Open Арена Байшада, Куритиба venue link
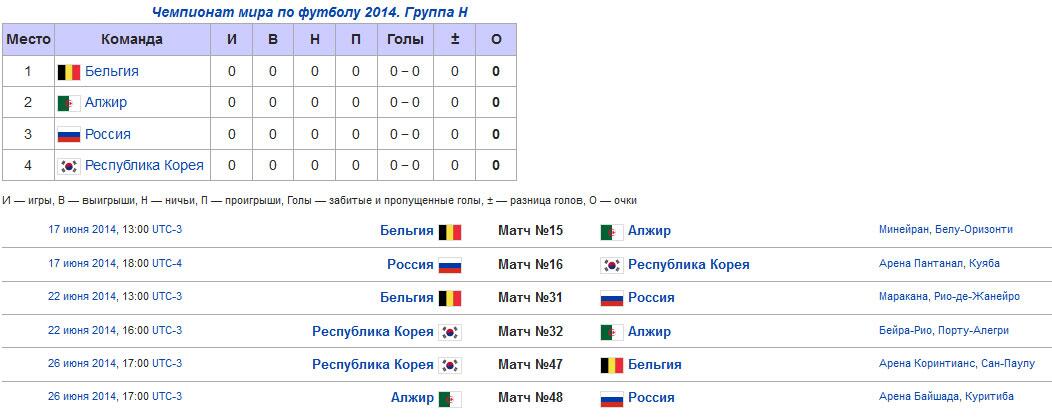 [x=946, y=397]
